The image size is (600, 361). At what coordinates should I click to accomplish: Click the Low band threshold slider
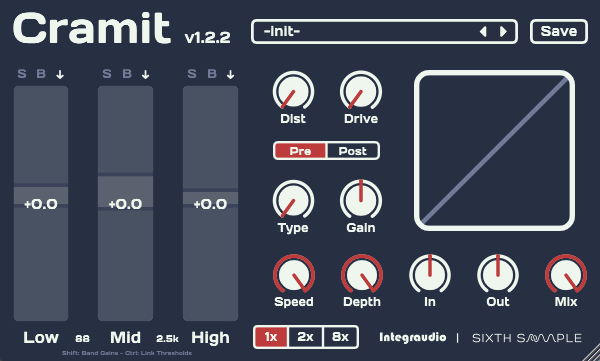click(41, 203)
